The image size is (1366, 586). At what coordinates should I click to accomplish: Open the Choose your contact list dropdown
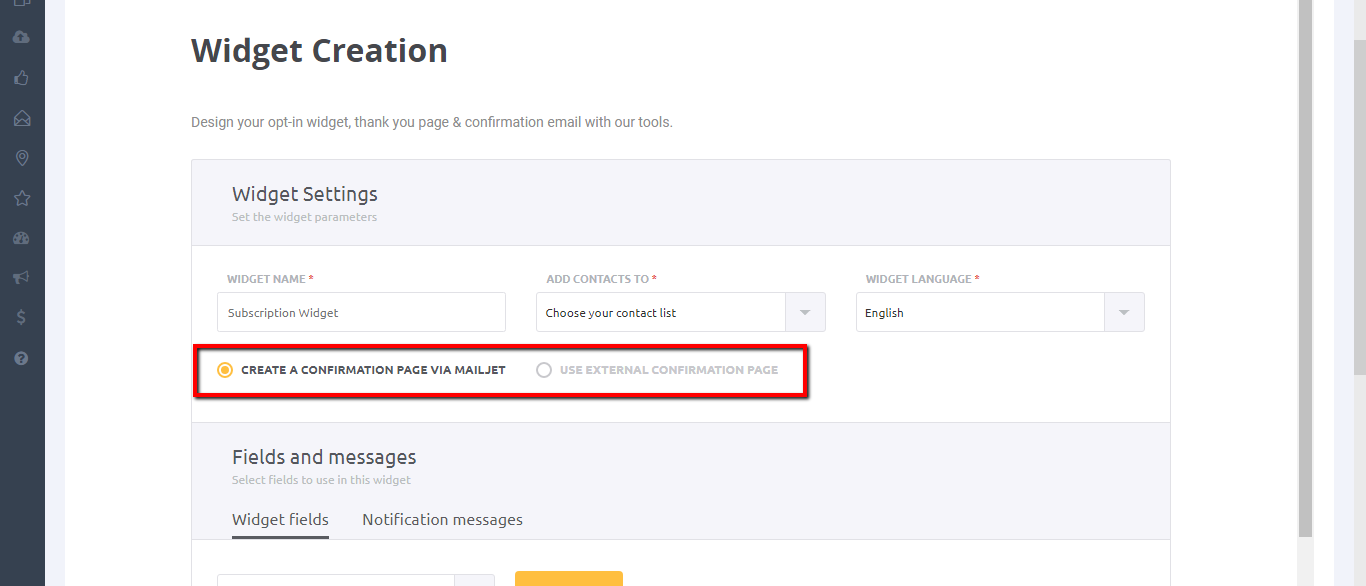pyautogui.click(x=680, y=313)
